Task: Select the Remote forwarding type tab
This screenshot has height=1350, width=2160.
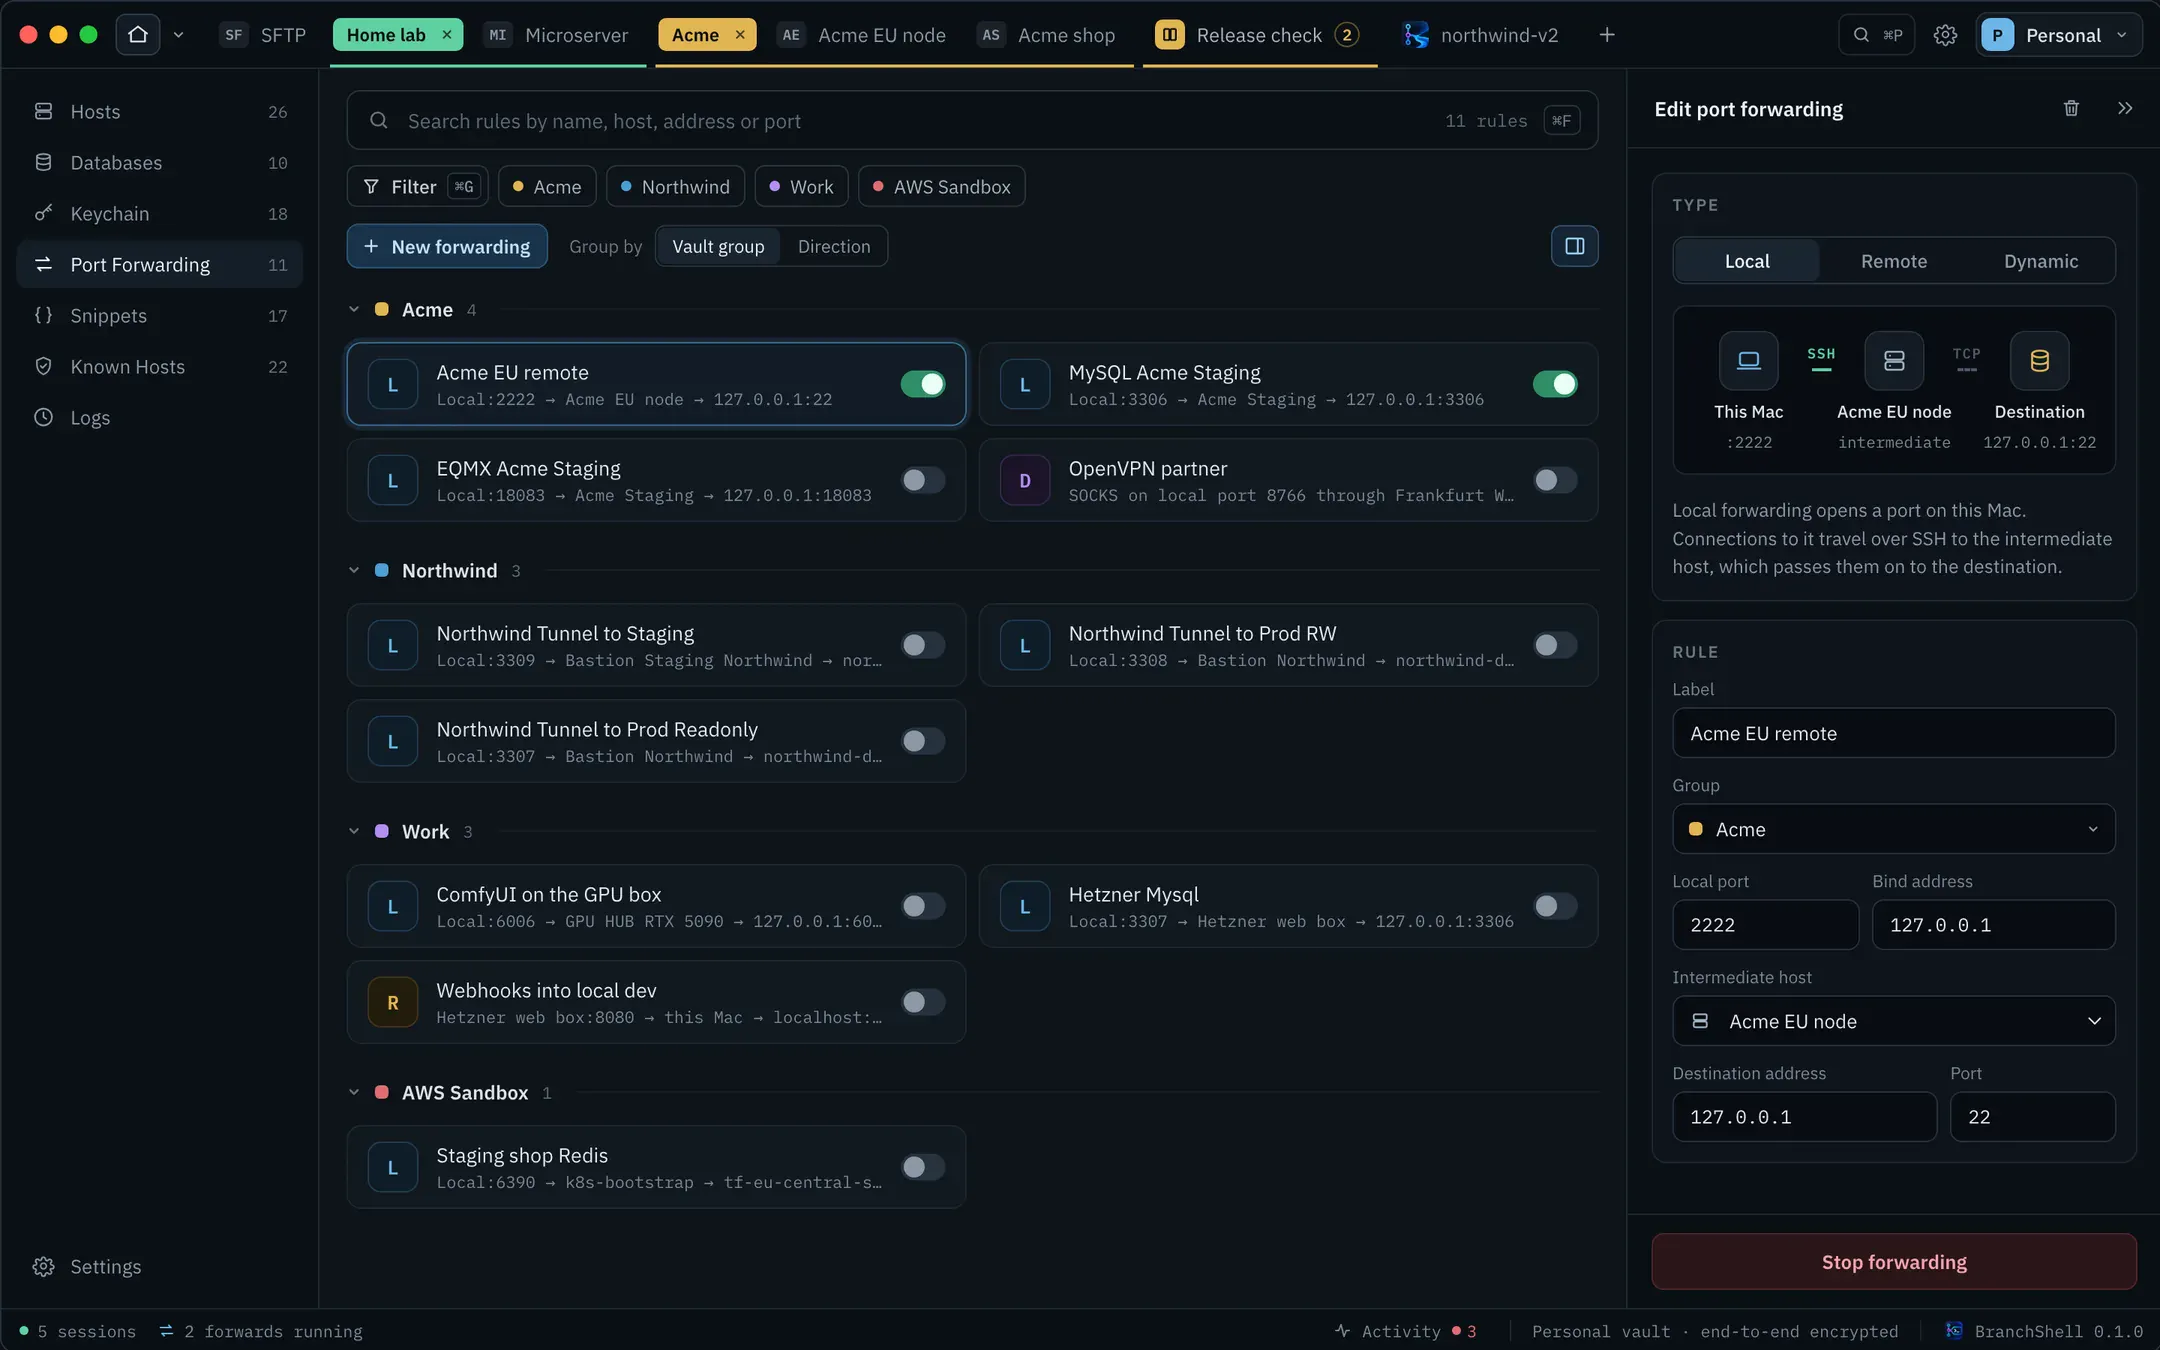Action: click(1893, 261)
